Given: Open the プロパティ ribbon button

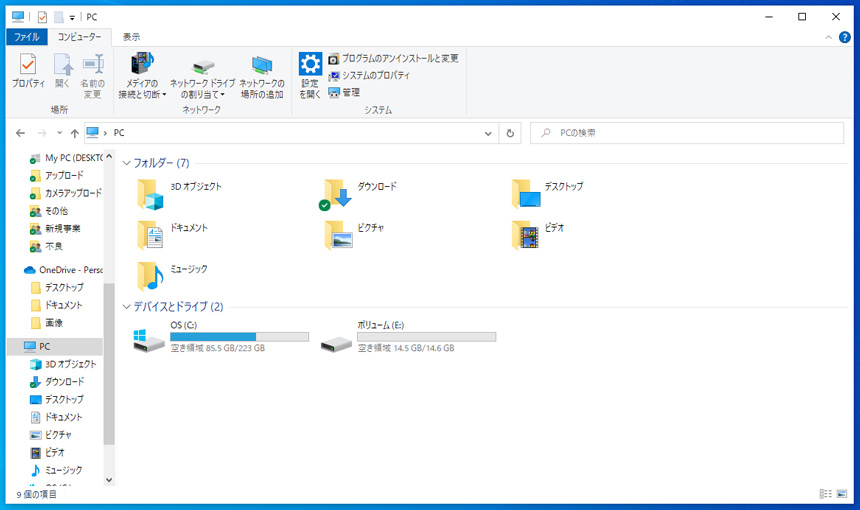Looking at the screenshot, I should (x=28, y=71).
